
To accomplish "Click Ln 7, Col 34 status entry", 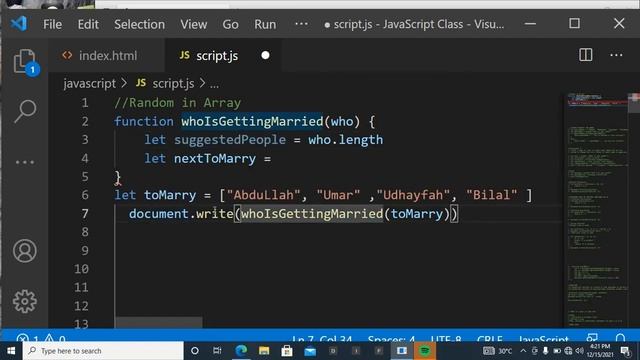I will pyautogui.click(x=322, y=338).
